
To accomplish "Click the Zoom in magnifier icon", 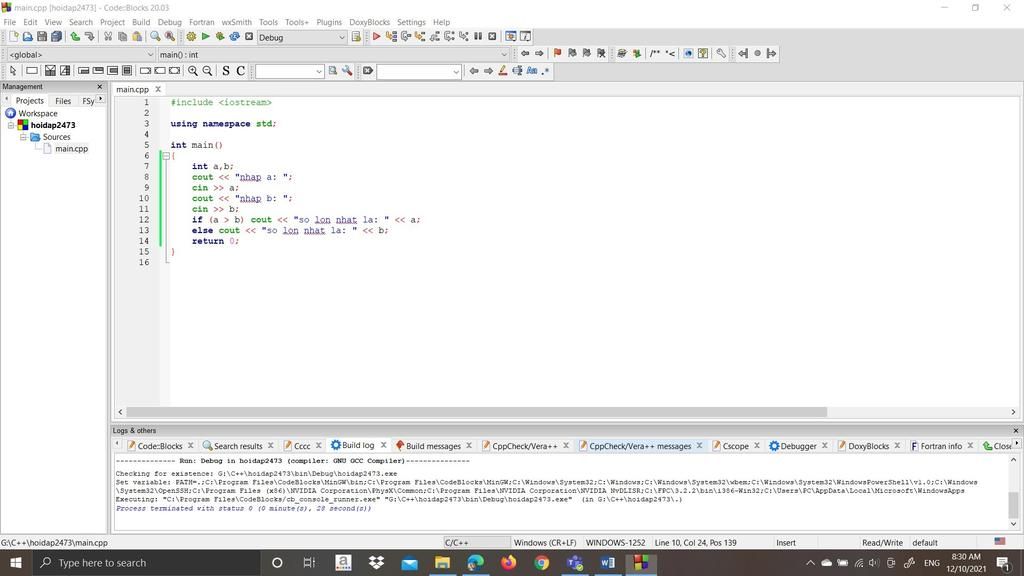I will tap(193, 71).
